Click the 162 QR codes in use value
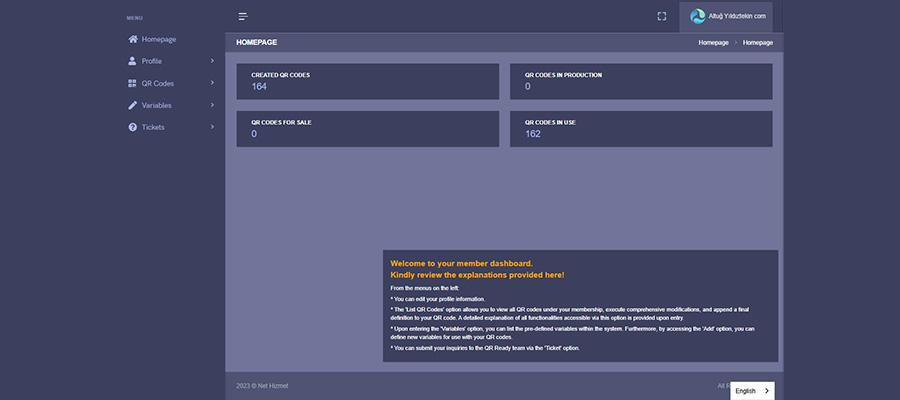 pos(533,134)
